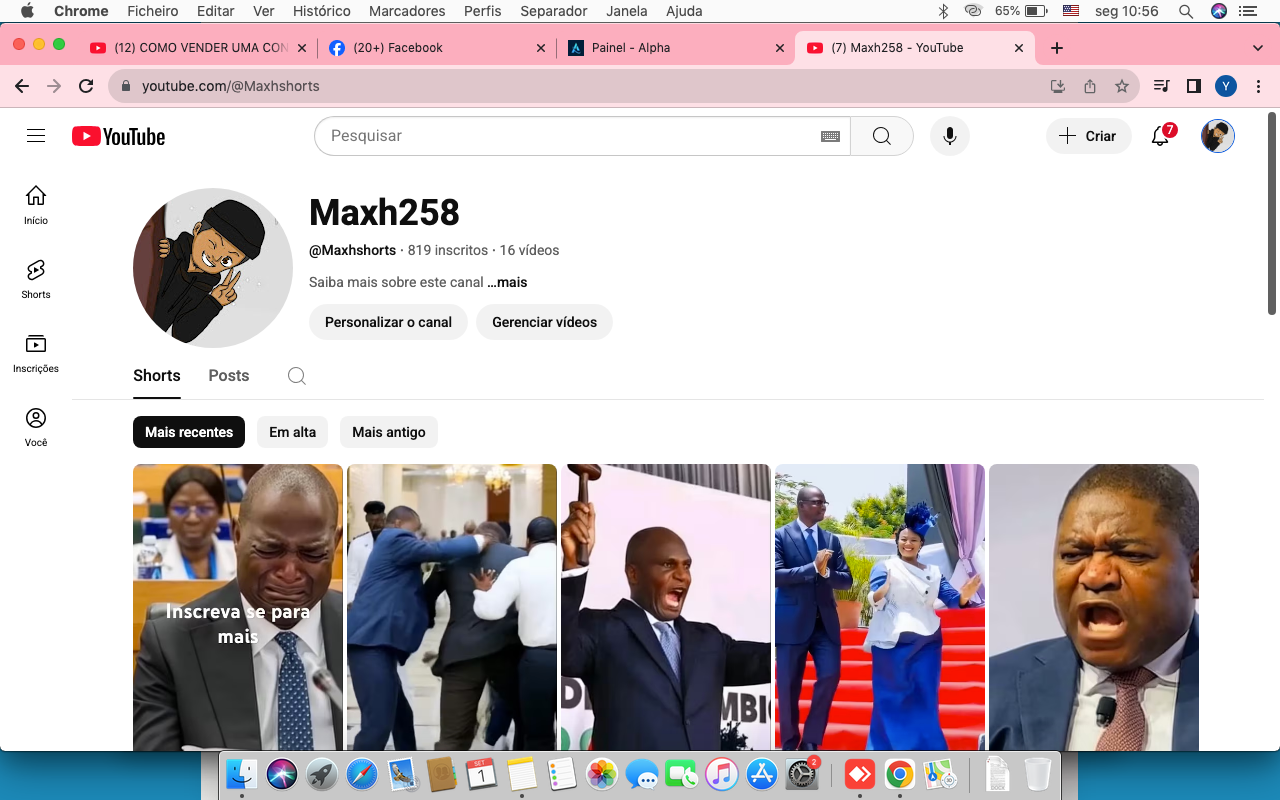Screen dimensions: 1280x800
Task: Click the install app icon in the address bar
Action: coord(1058,86)
